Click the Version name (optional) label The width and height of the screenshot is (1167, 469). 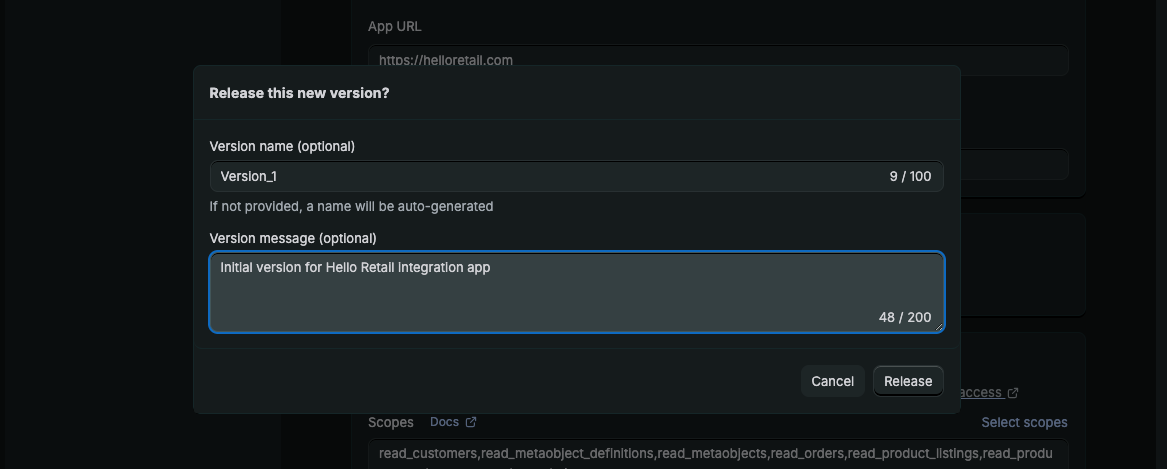pos(282,146)
